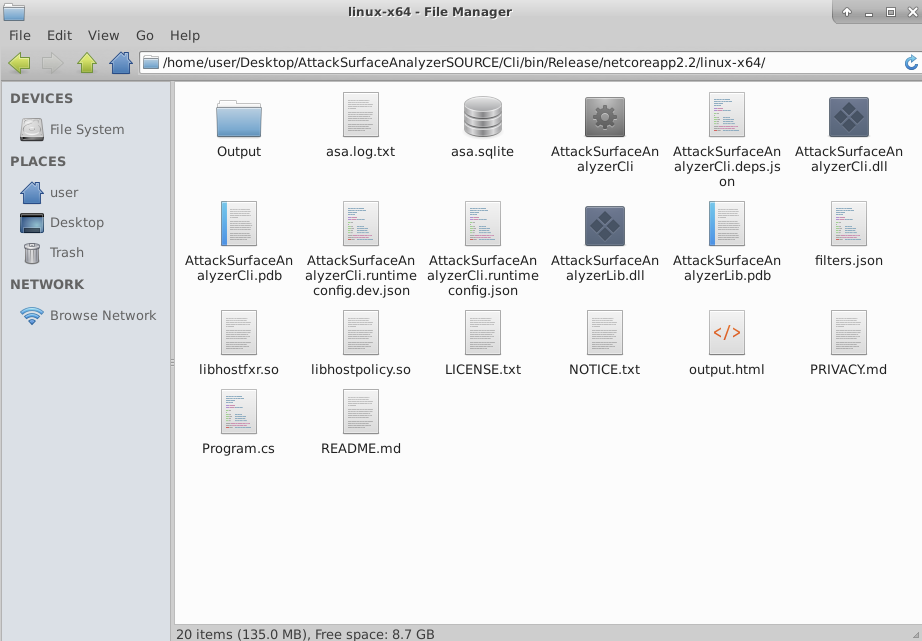
Task: Select the asa.sqlite database file
Action: pos(481,118)
